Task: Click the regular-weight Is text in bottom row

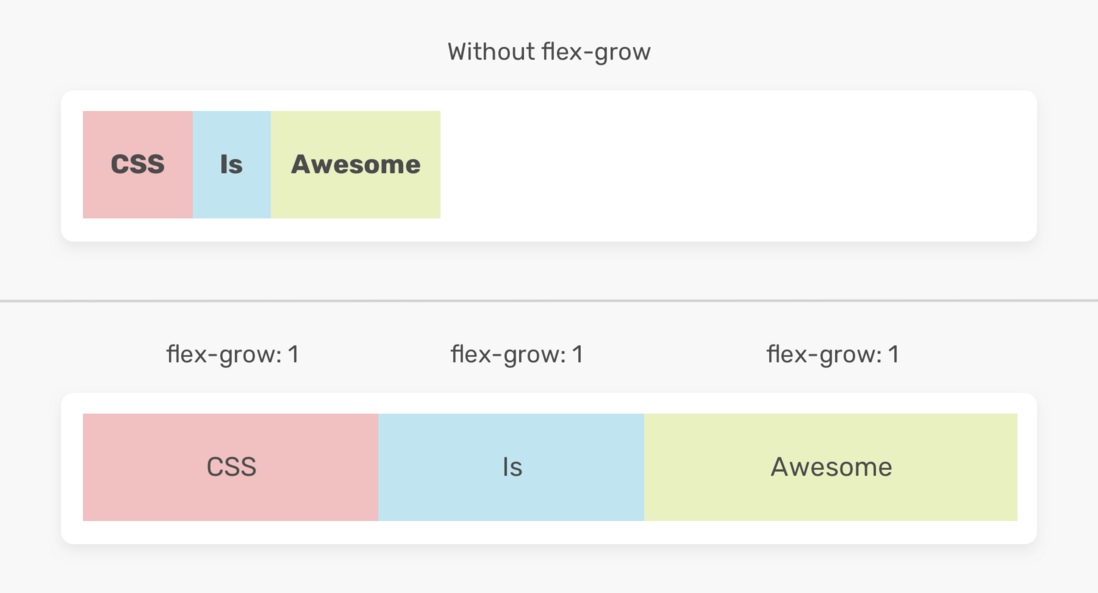Action: (x=512, y=467)
